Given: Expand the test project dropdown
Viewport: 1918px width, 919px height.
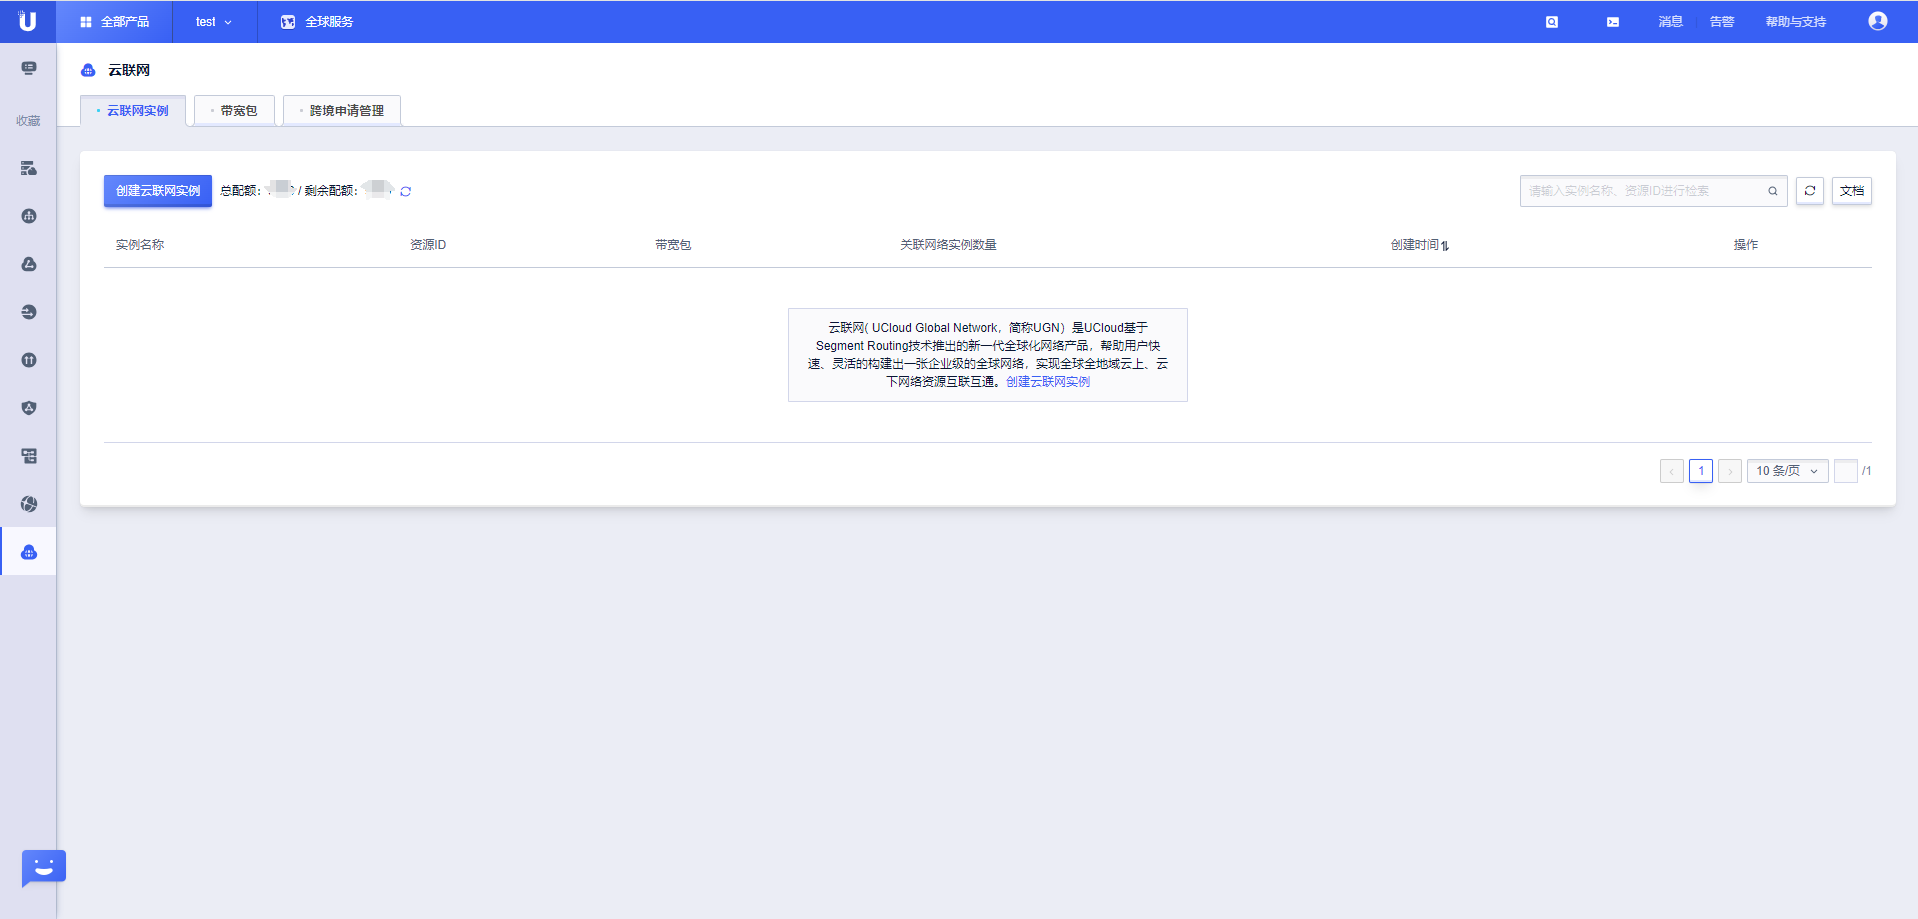Looking at the screenshot, I should [213, 22].
